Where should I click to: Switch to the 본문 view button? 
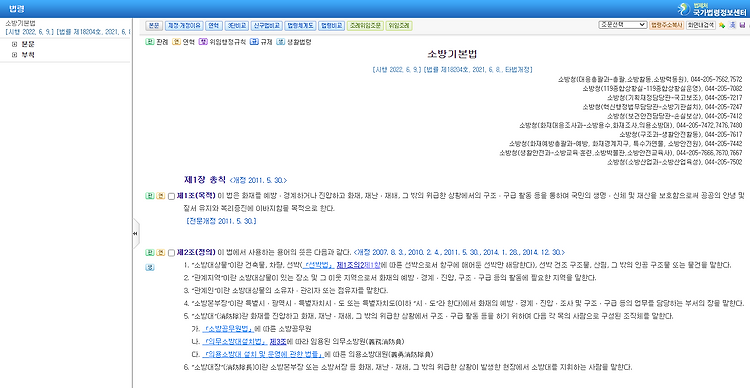click(154, 25)
